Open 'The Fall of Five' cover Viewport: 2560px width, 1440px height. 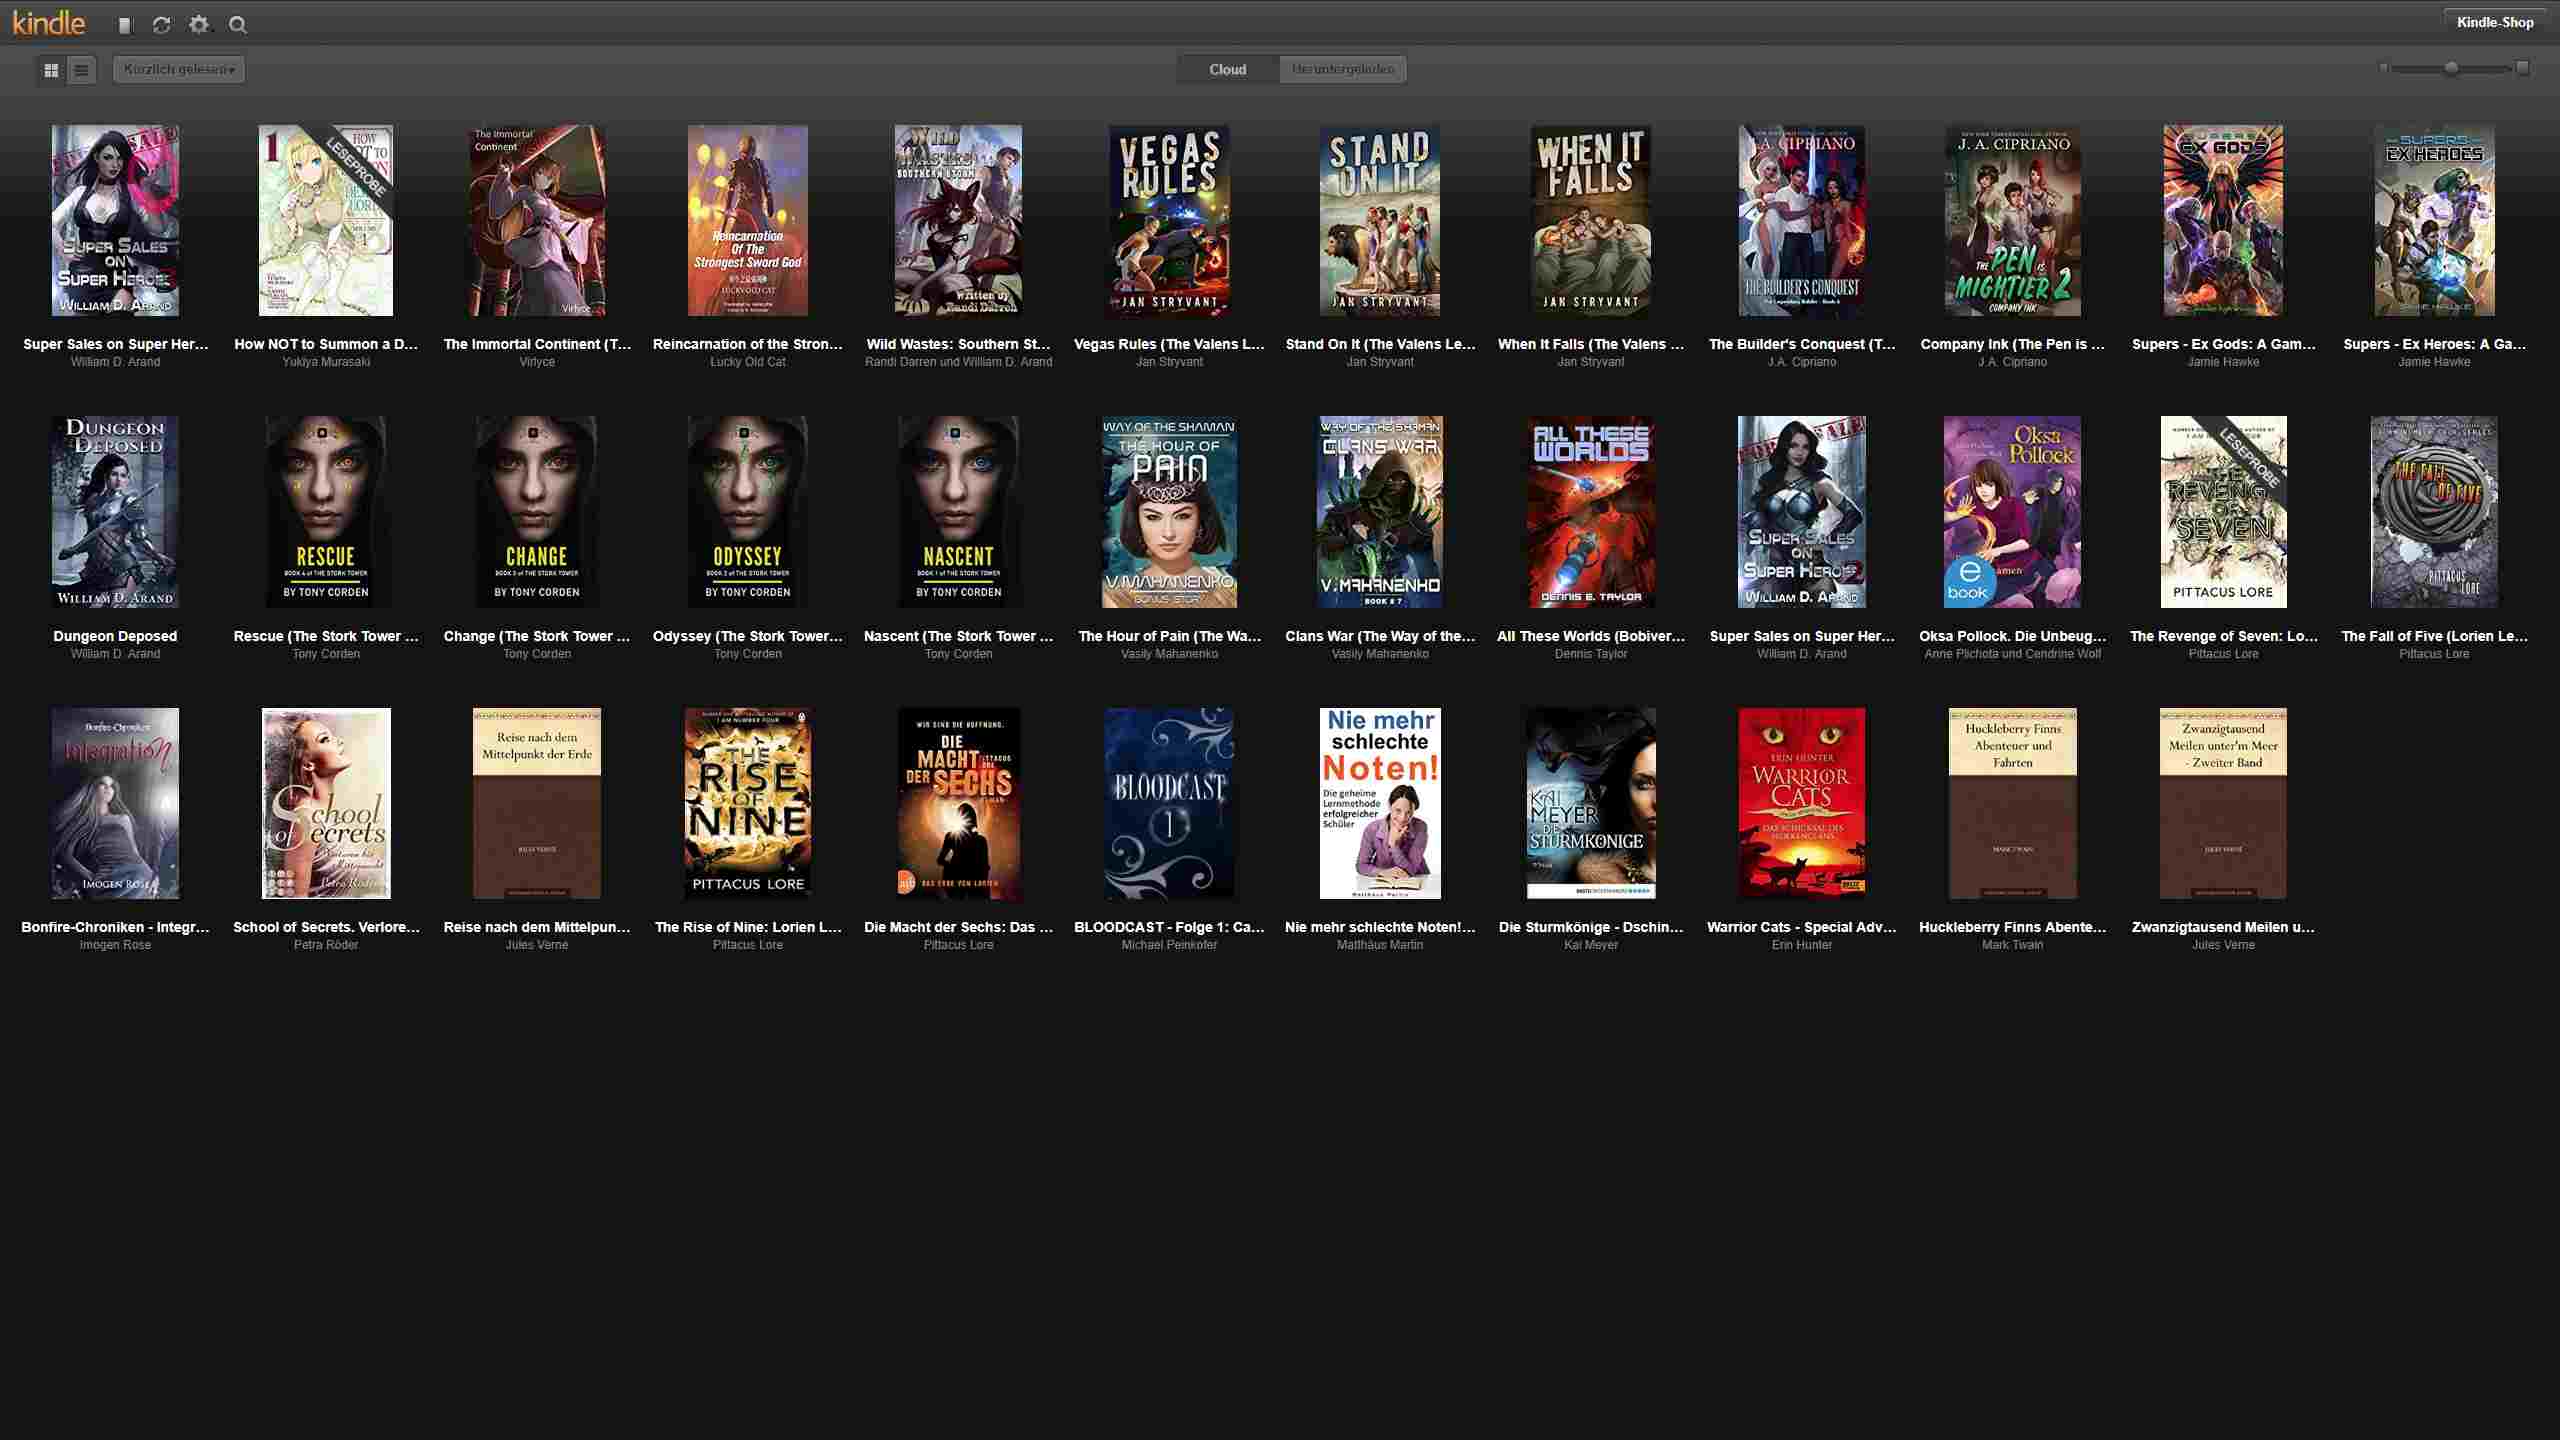[x=2434, y=512]
